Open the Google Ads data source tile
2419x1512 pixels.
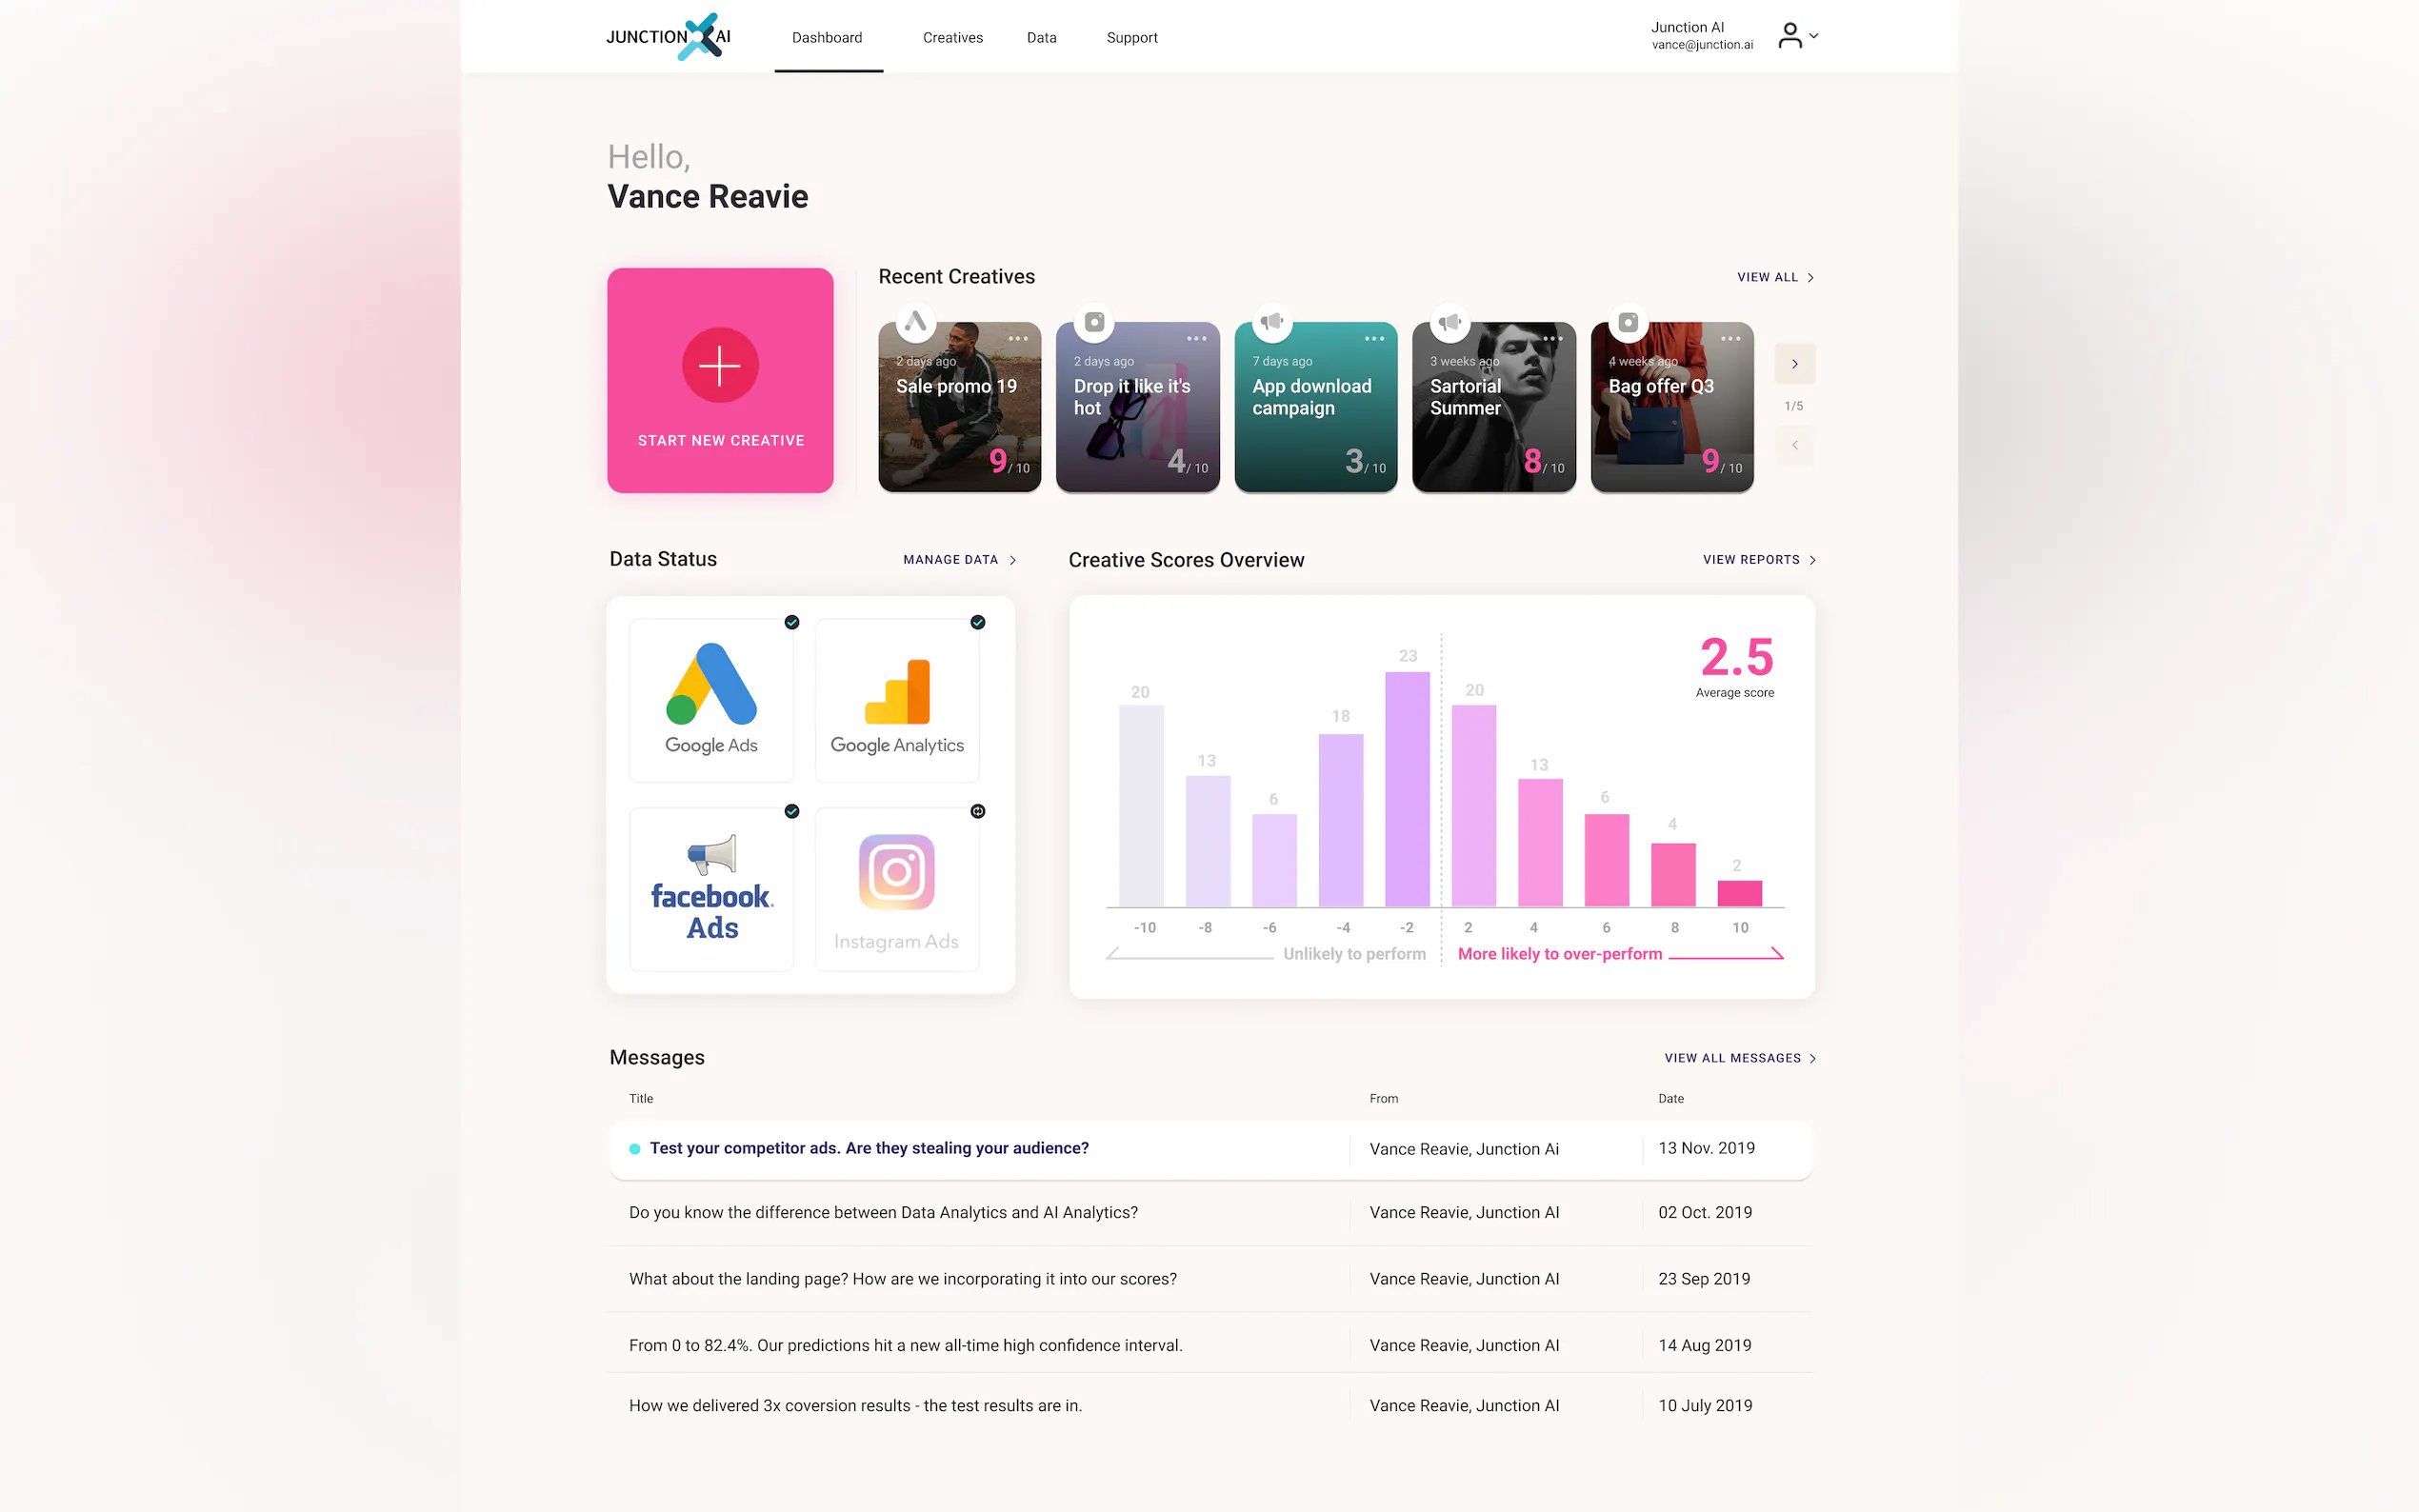(x=711, y=700)
